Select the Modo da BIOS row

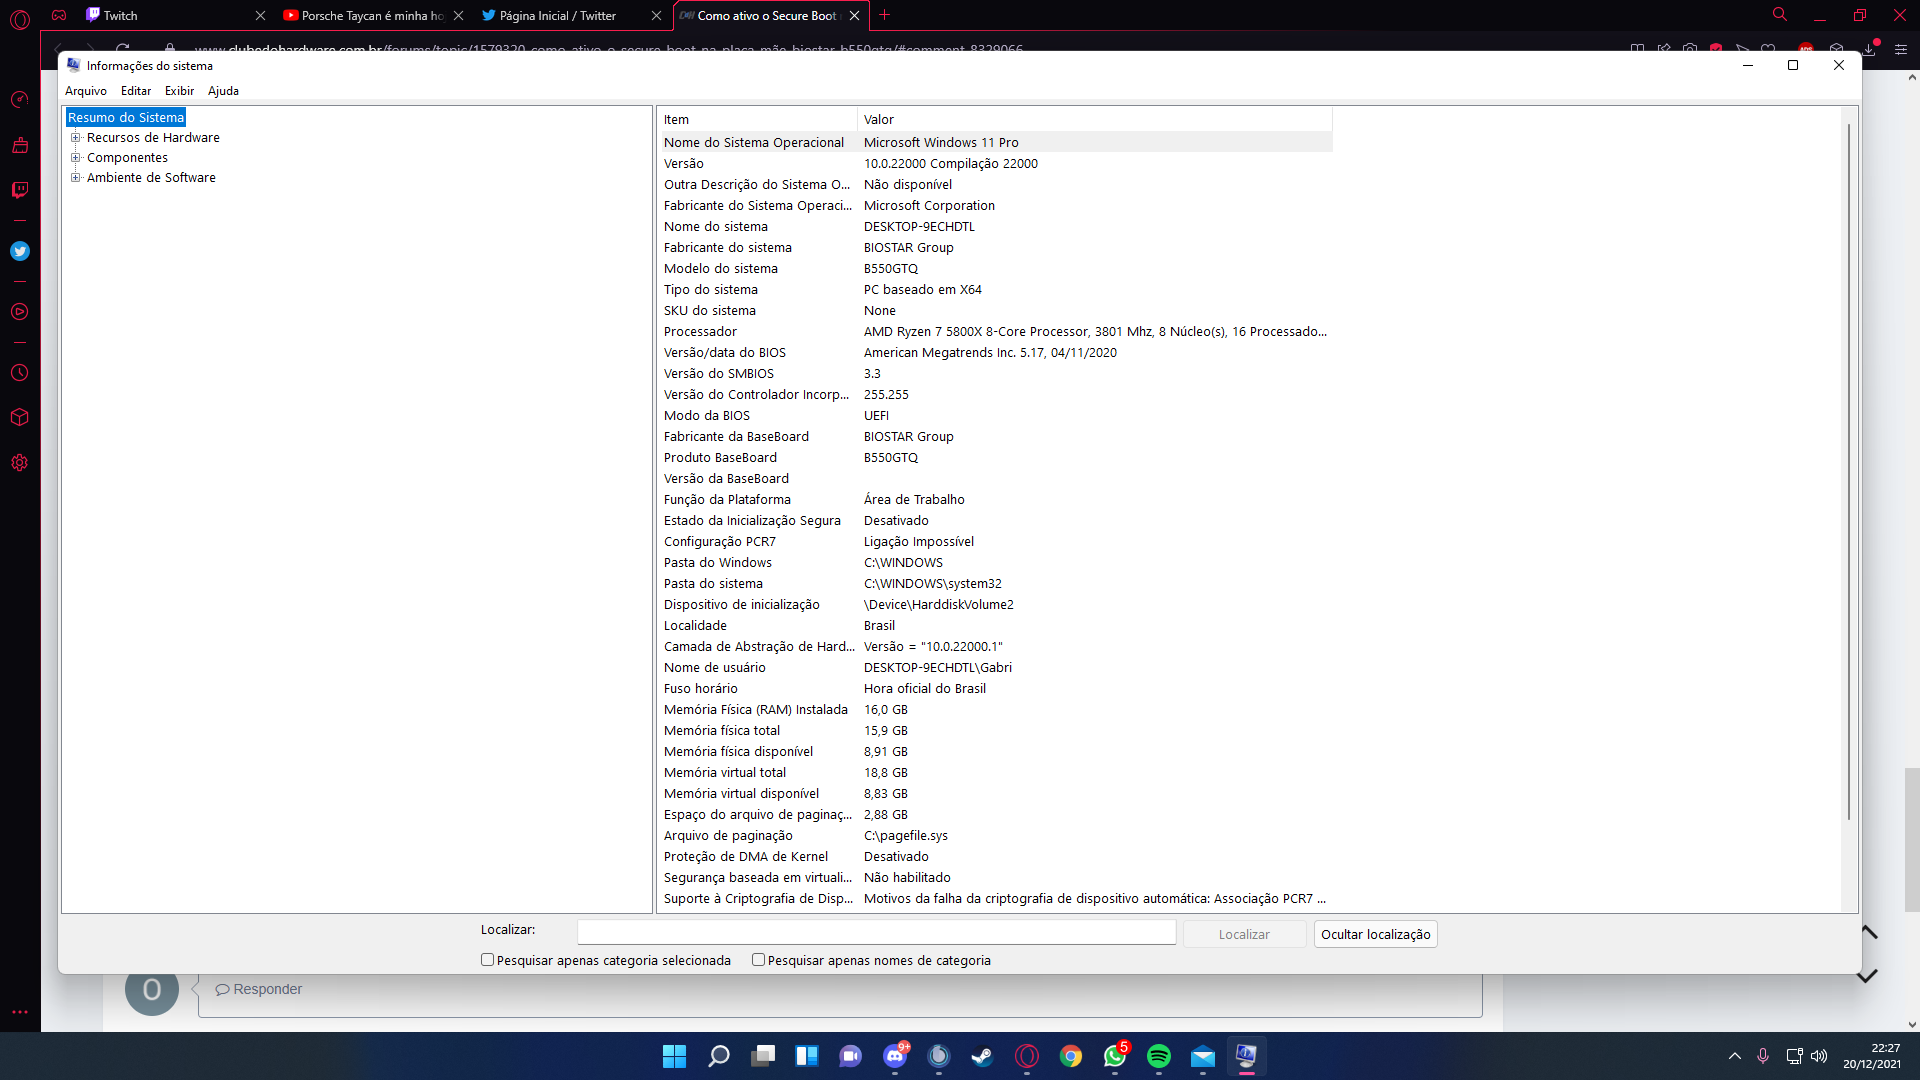click(x=995, y=416)
